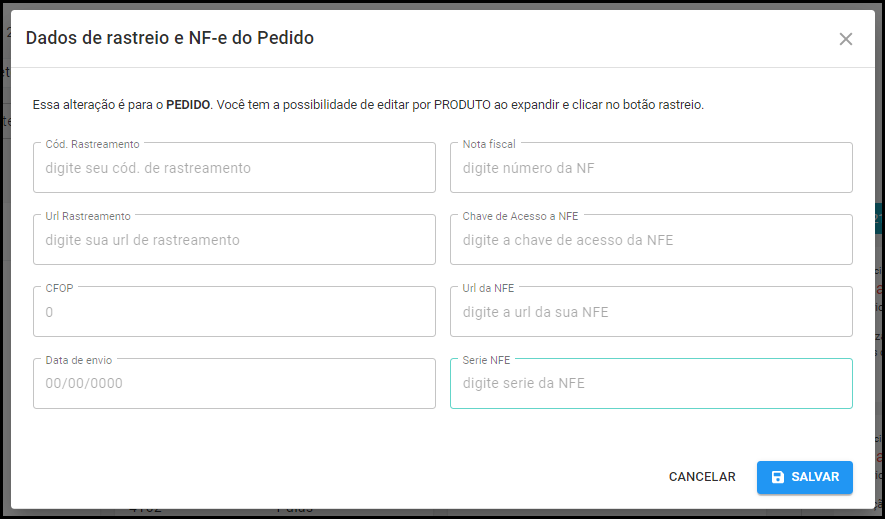Close the tracking data dialog with X
The width and height of the screenshot is (885, 519).
click(x=845, y=39)
